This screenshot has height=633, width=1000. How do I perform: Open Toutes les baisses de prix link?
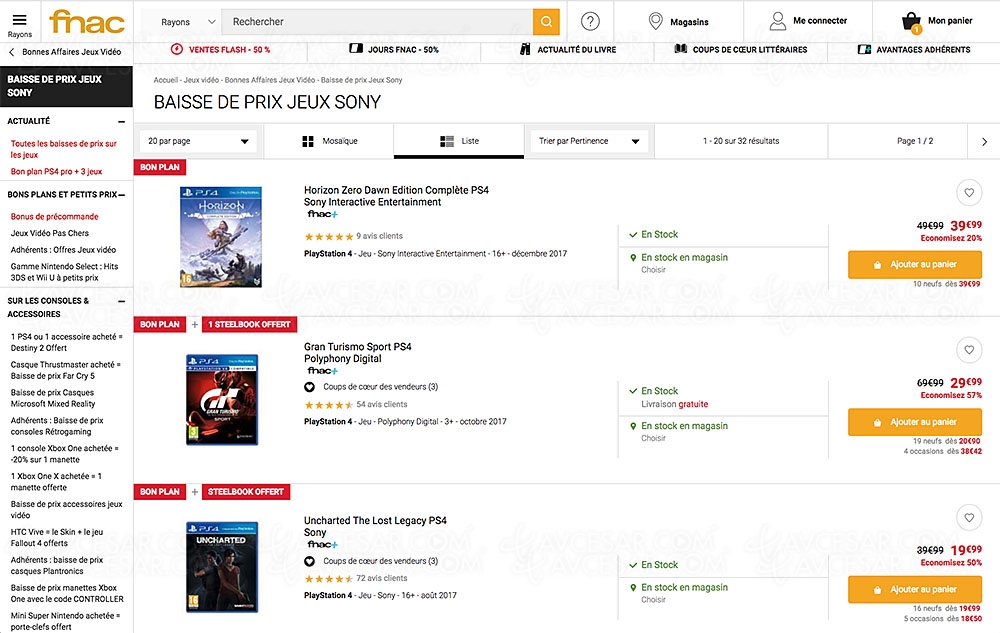click(63, 149)
